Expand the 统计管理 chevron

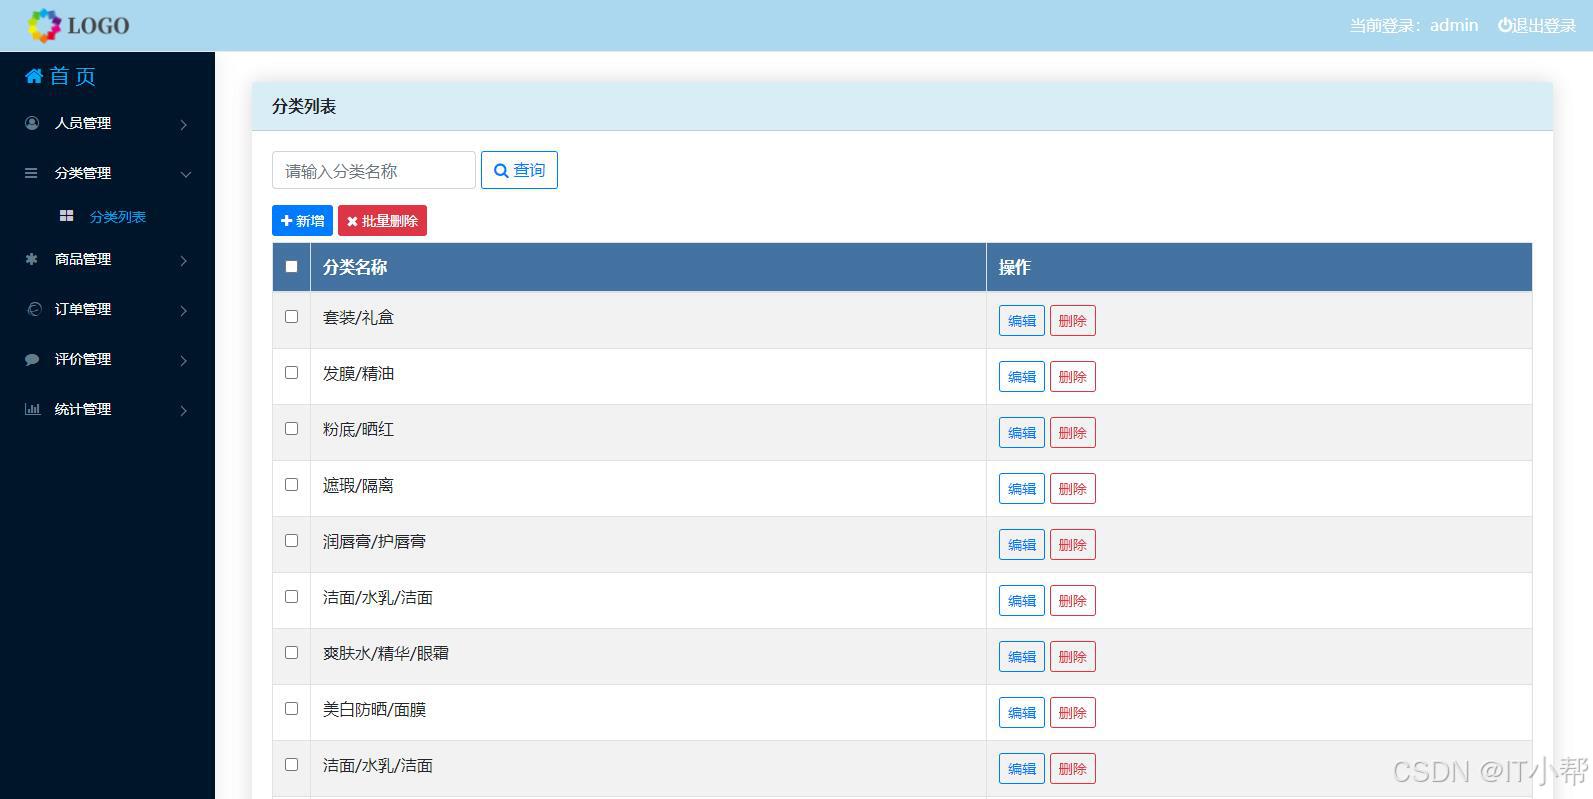point(184,410)
